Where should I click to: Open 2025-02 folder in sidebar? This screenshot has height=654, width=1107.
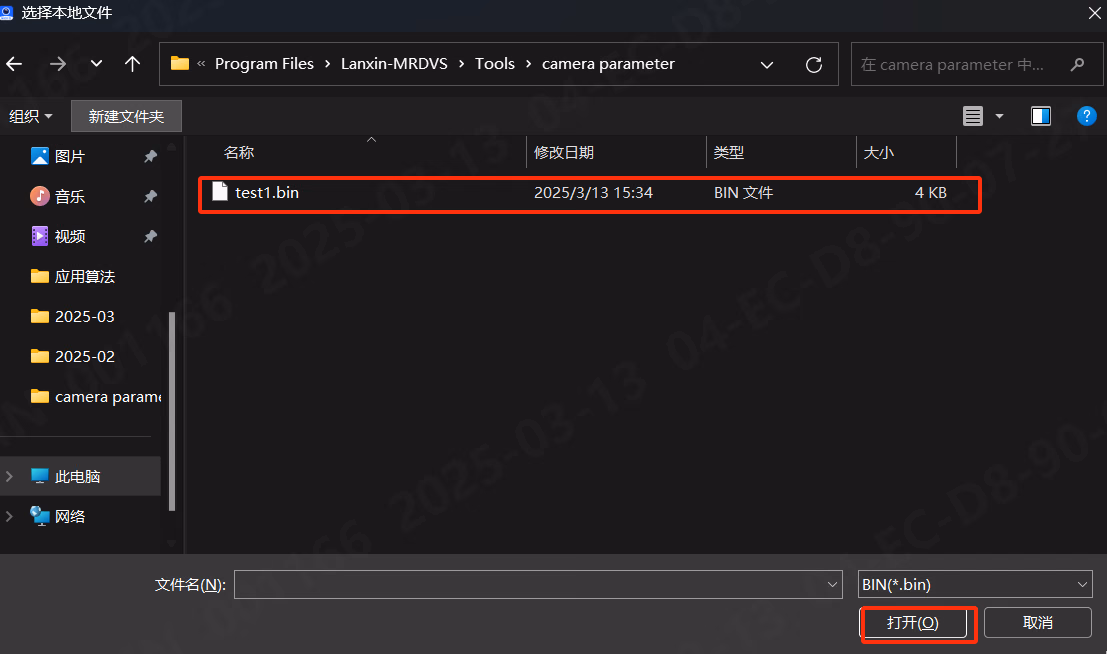pyautogui.click(x=84, y=357)
